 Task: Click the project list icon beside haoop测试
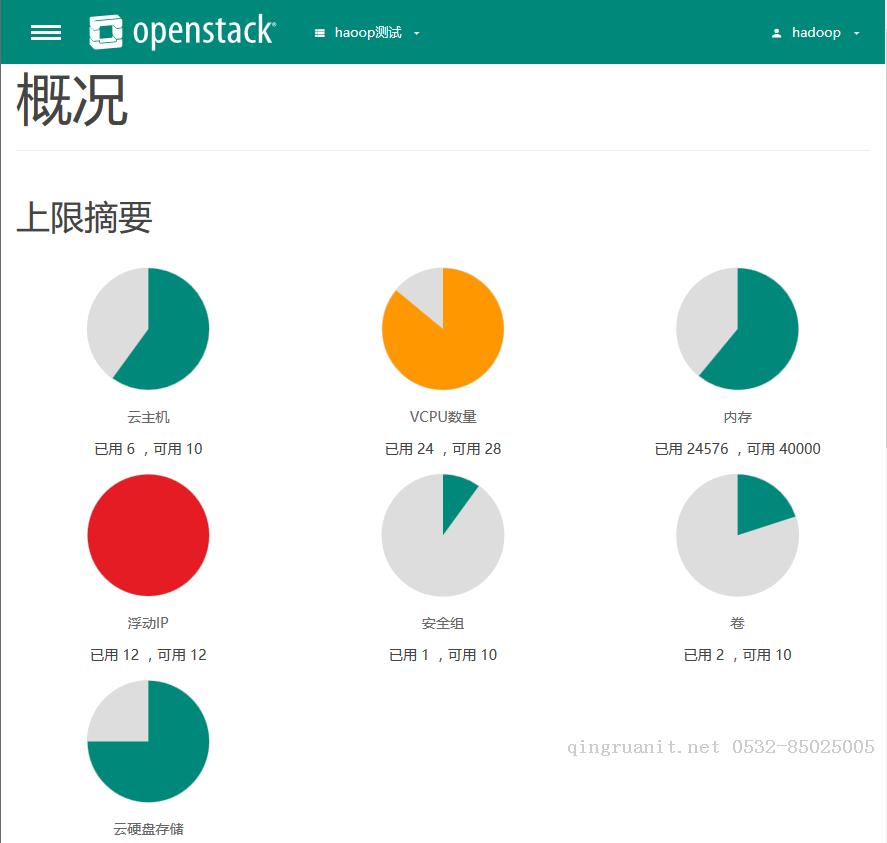[320, 33]
